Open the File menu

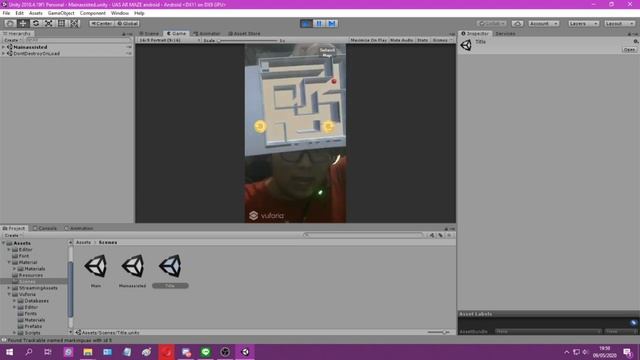pos(6,13)
